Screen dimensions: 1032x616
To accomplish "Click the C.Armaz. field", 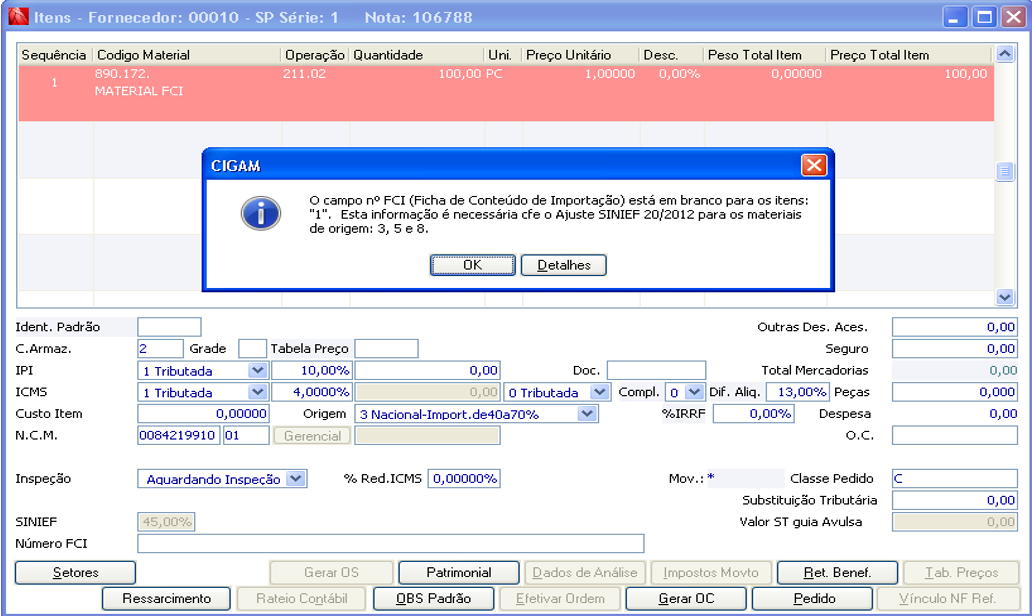I will [x=160, y=349].
